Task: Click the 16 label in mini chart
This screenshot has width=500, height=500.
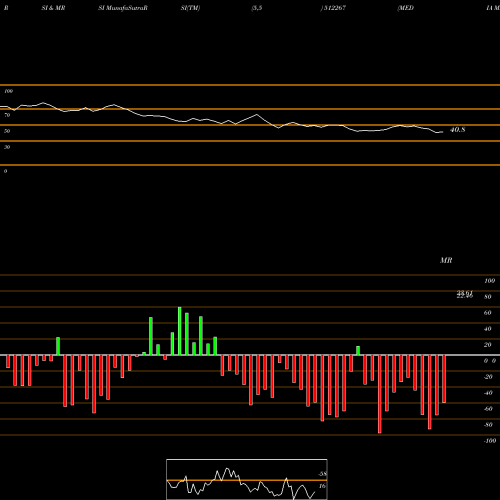Action: [322, 486]
